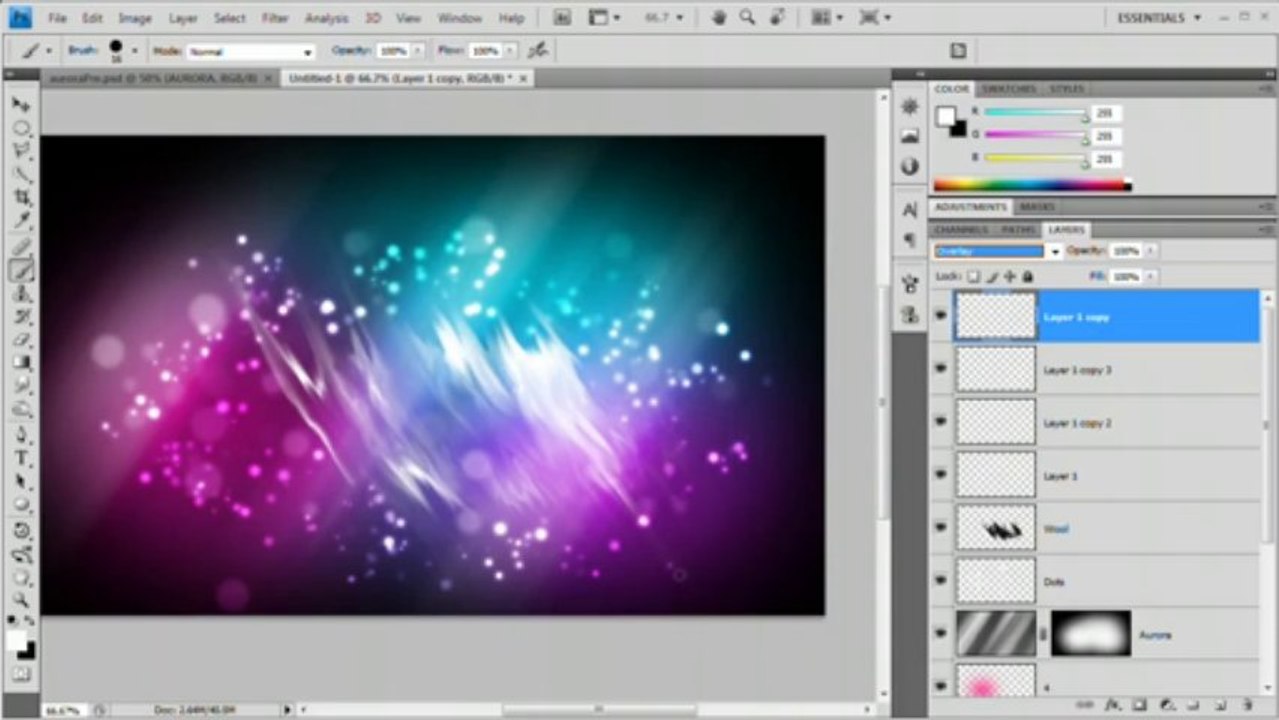This screenshot has height=720, width=1279.
Task: Select the Gradient tool
Action: (21, 363)
